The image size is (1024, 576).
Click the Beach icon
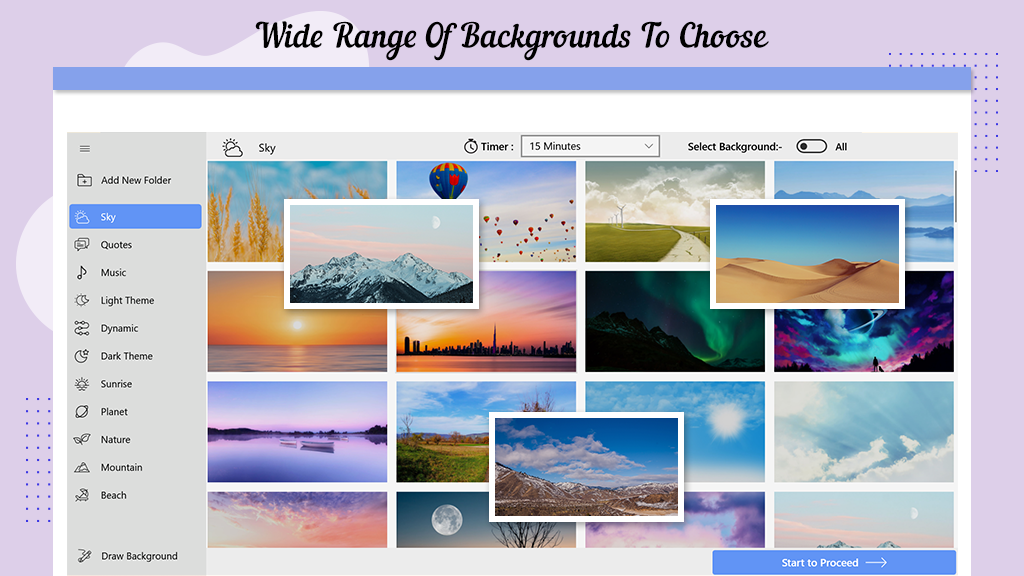click(82, 496)
